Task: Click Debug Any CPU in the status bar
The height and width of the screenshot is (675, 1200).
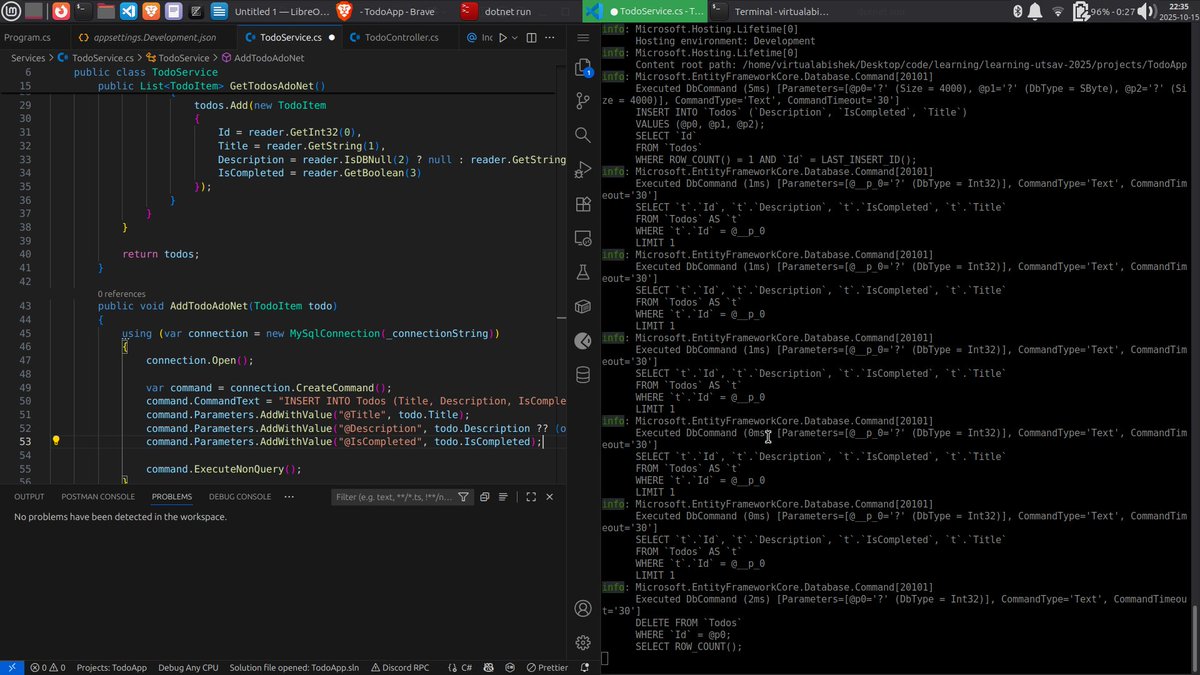Action: point(188,667)
